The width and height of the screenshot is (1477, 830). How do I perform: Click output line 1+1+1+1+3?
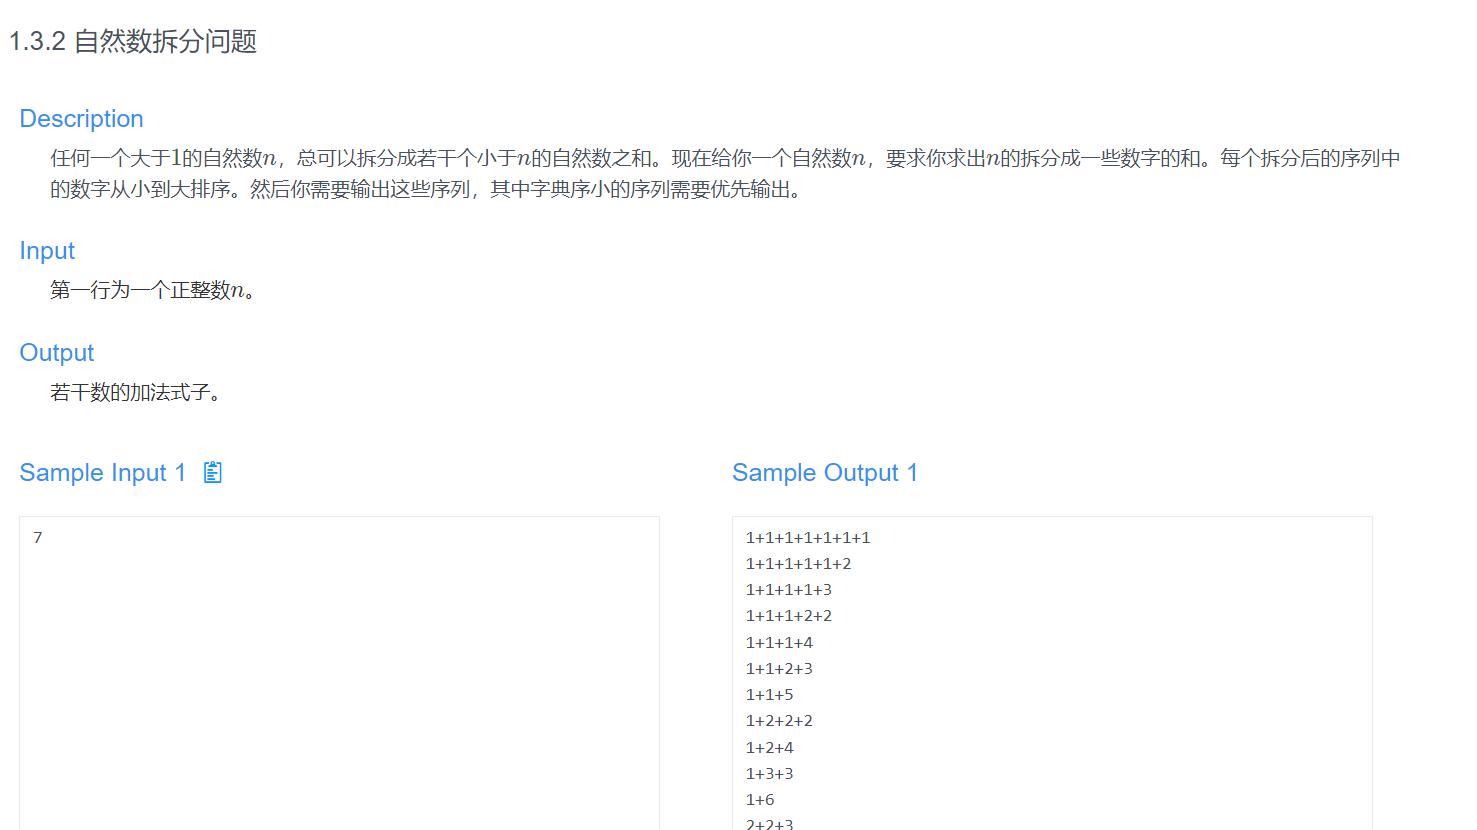click(789, 590)
